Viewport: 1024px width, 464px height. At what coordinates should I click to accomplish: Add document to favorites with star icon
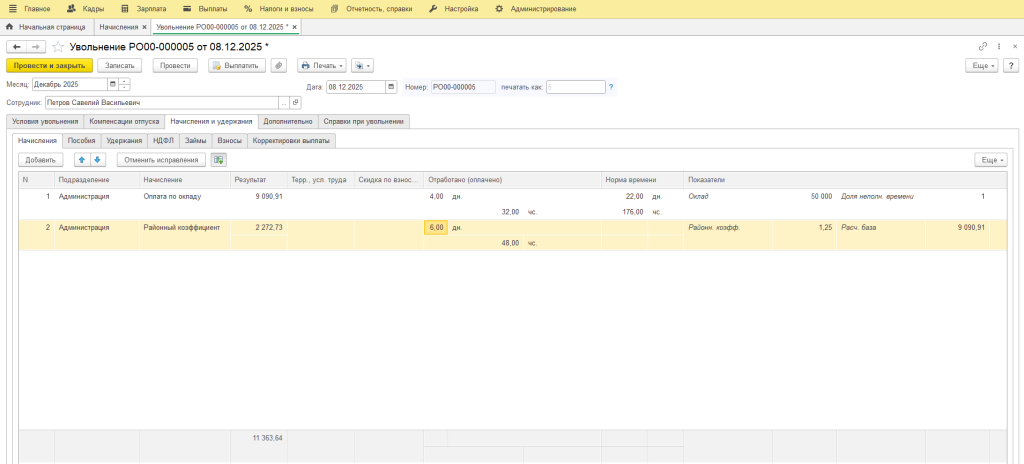point(58,47)
